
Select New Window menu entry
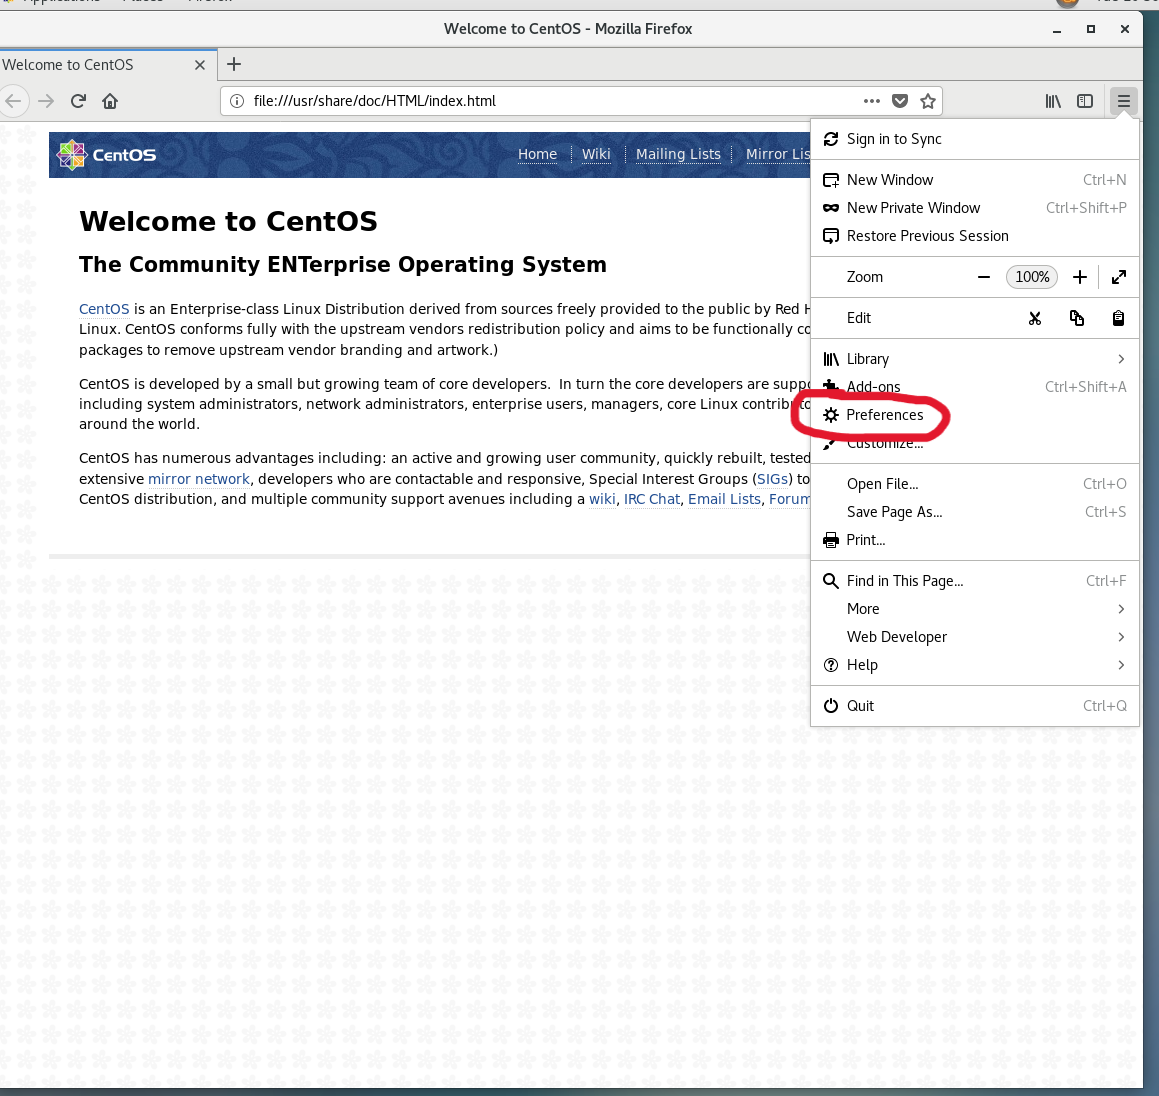[974, 180]
